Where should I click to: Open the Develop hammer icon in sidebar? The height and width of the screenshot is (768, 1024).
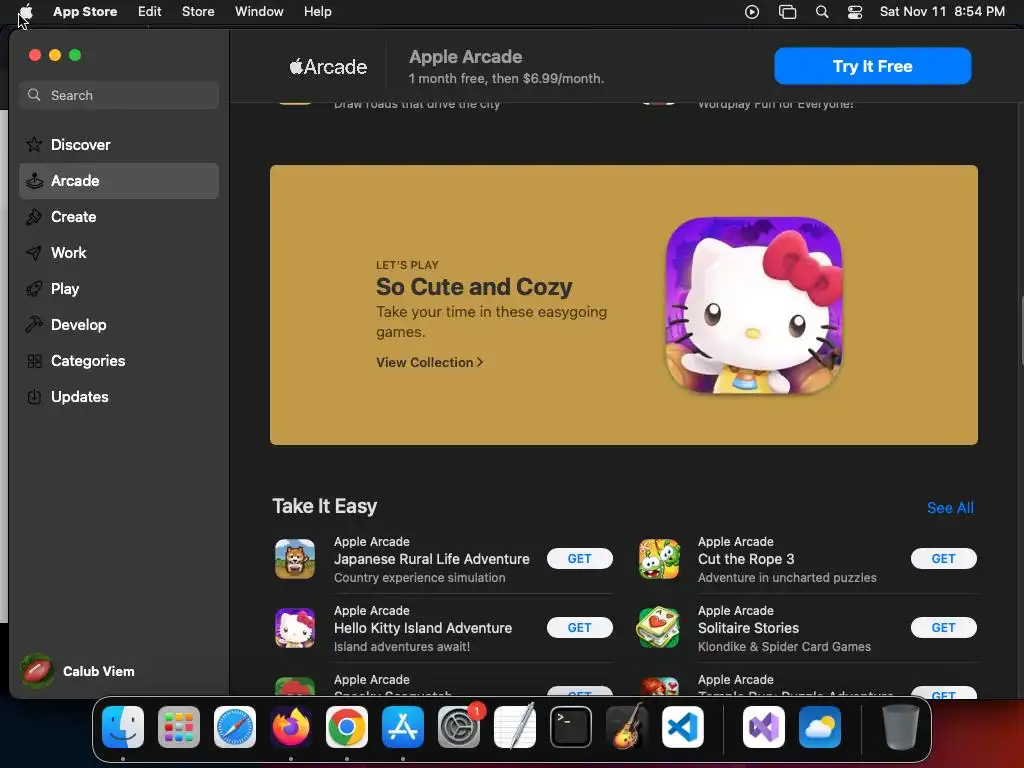tap(34, 325)
